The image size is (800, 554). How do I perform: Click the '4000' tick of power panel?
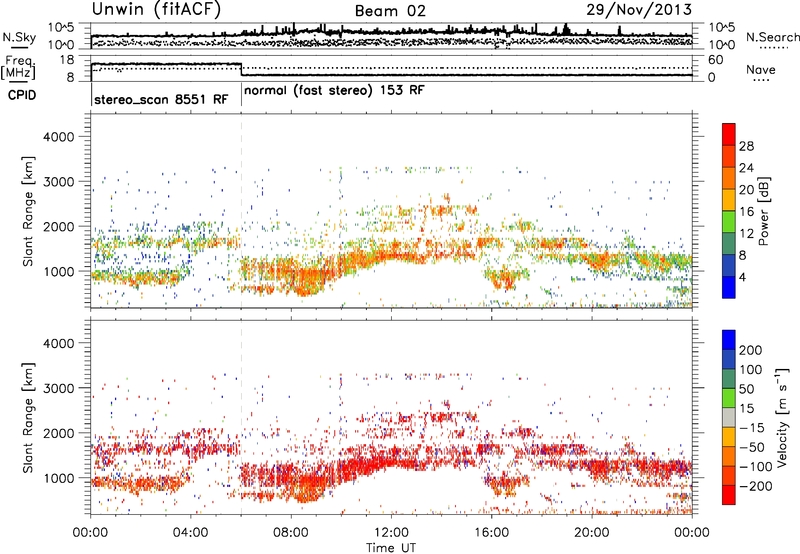58,137
